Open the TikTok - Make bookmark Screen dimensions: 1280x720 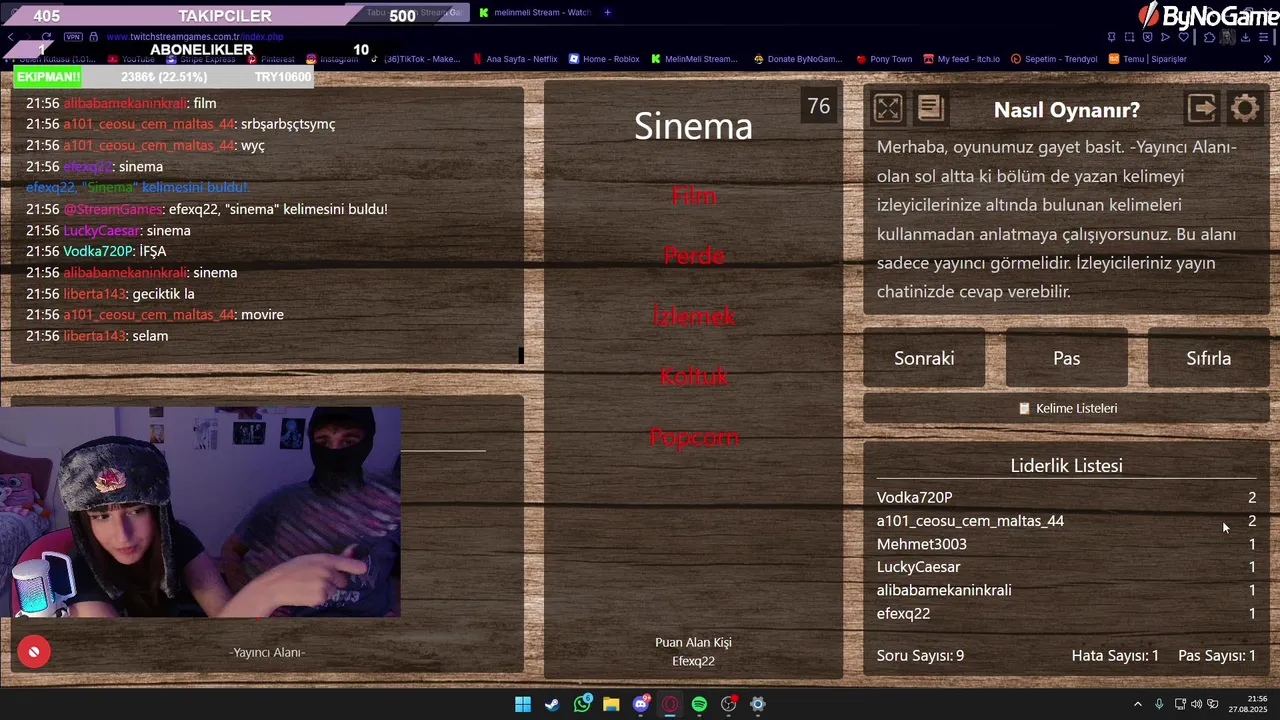coord(414,59)
